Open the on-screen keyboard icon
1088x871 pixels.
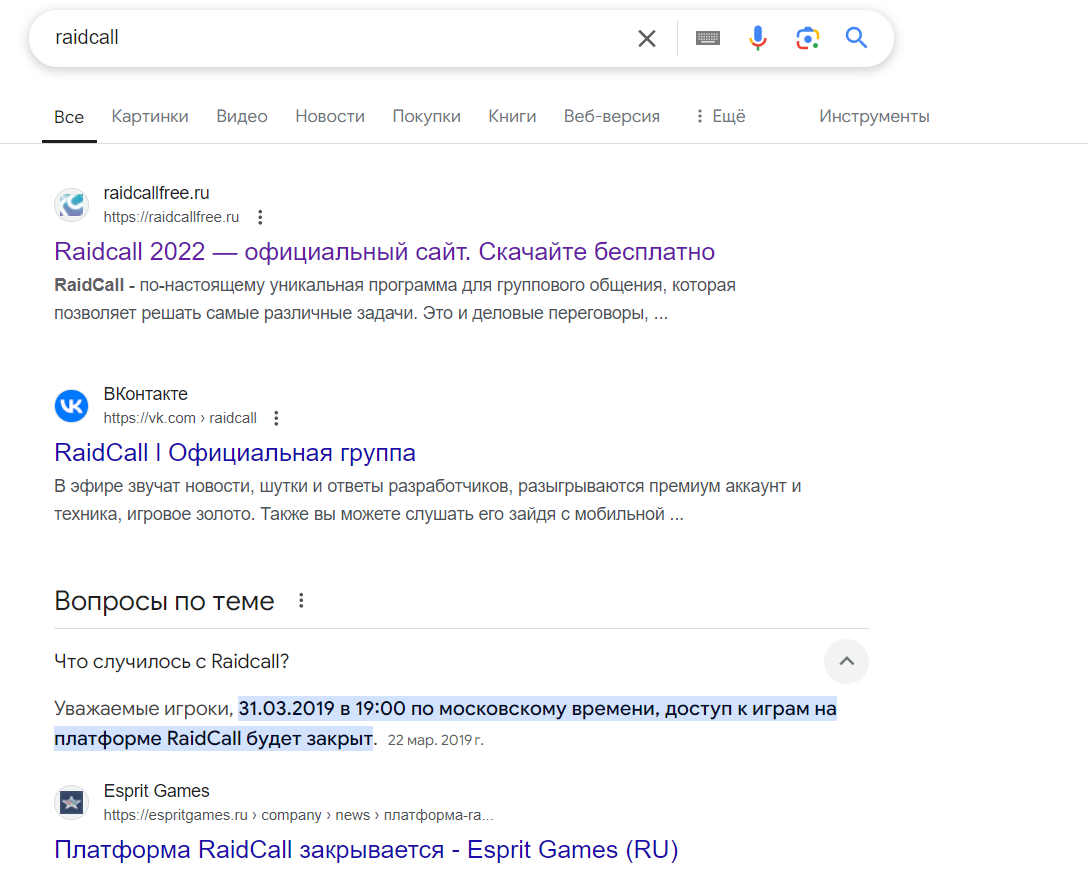[708, 38]
